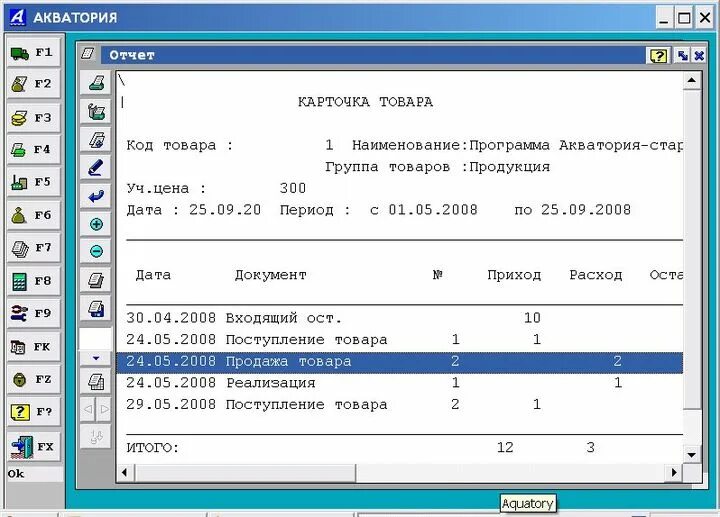Open the F8 calculator module
Screen dimensions: 720x517
(34, 281)
